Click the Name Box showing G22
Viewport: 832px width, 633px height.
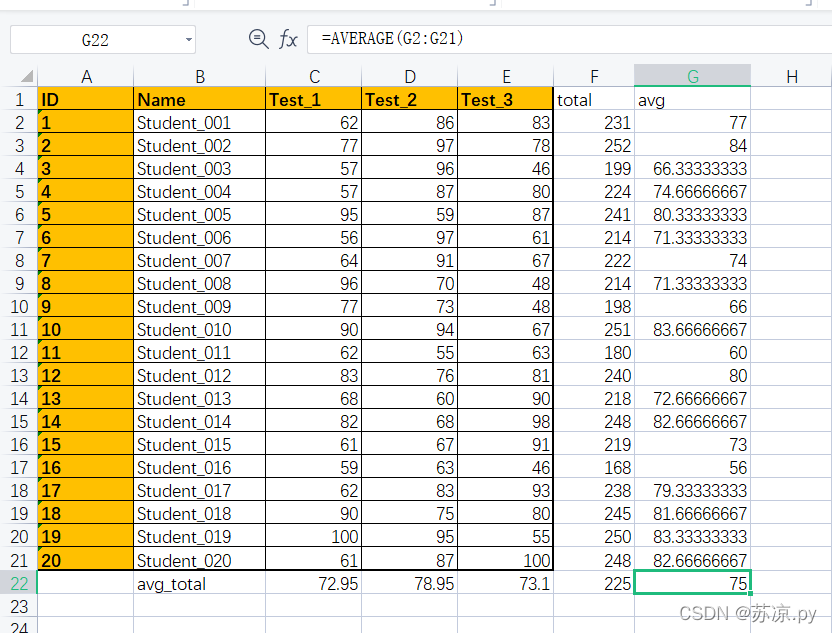point(103,40)
